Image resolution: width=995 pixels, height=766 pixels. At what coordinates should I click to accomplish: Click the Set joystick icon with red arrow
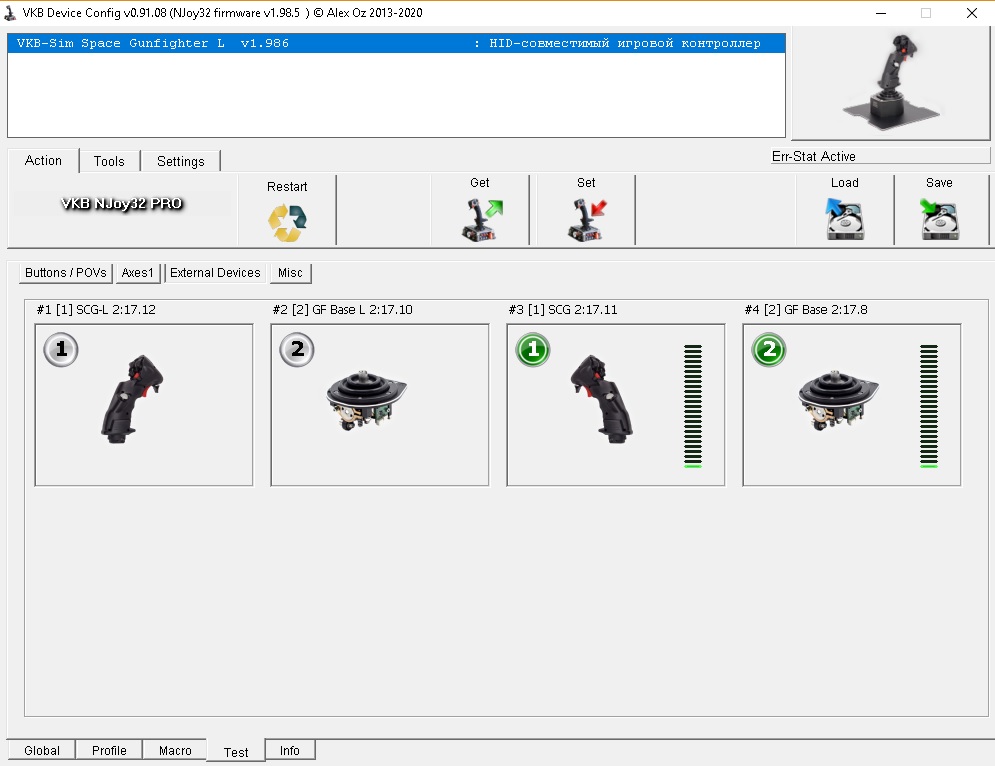(587, 220)
